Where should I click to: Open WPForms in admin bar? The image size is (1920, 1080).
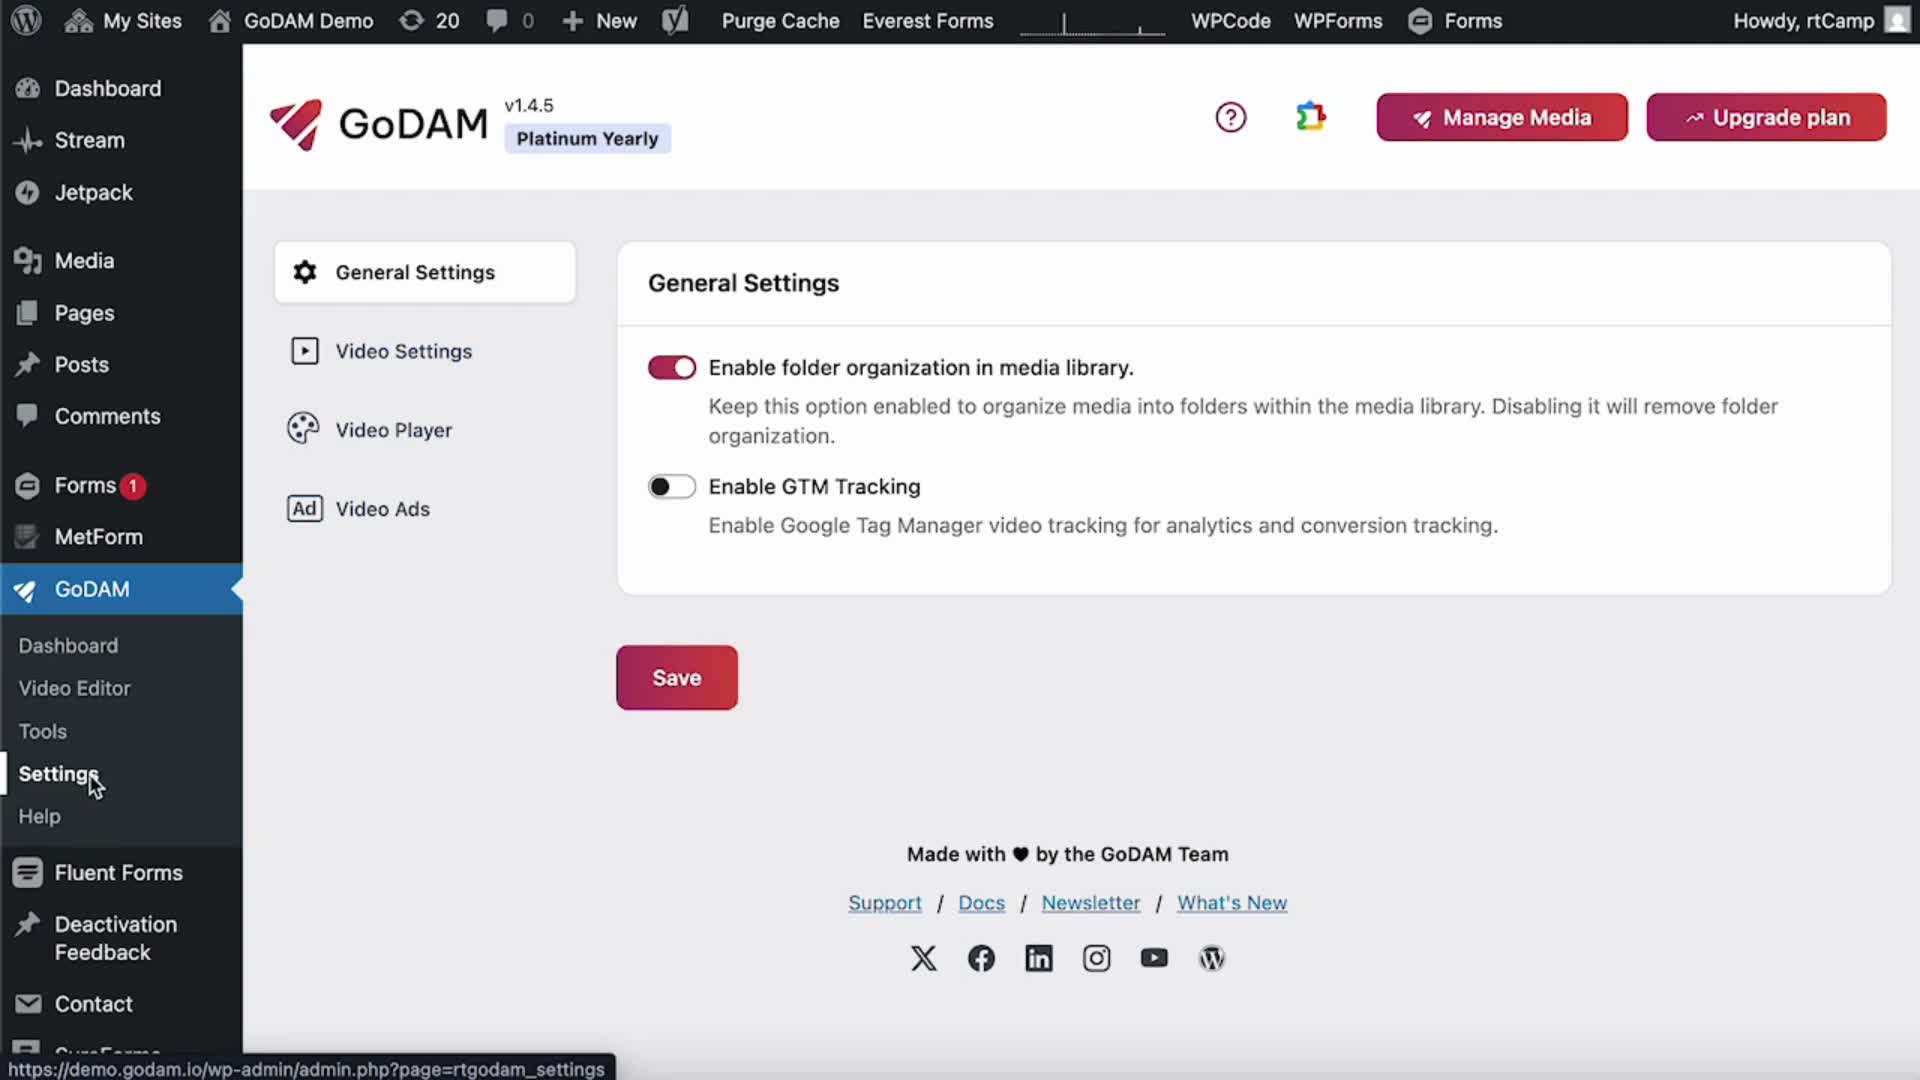1338,20
